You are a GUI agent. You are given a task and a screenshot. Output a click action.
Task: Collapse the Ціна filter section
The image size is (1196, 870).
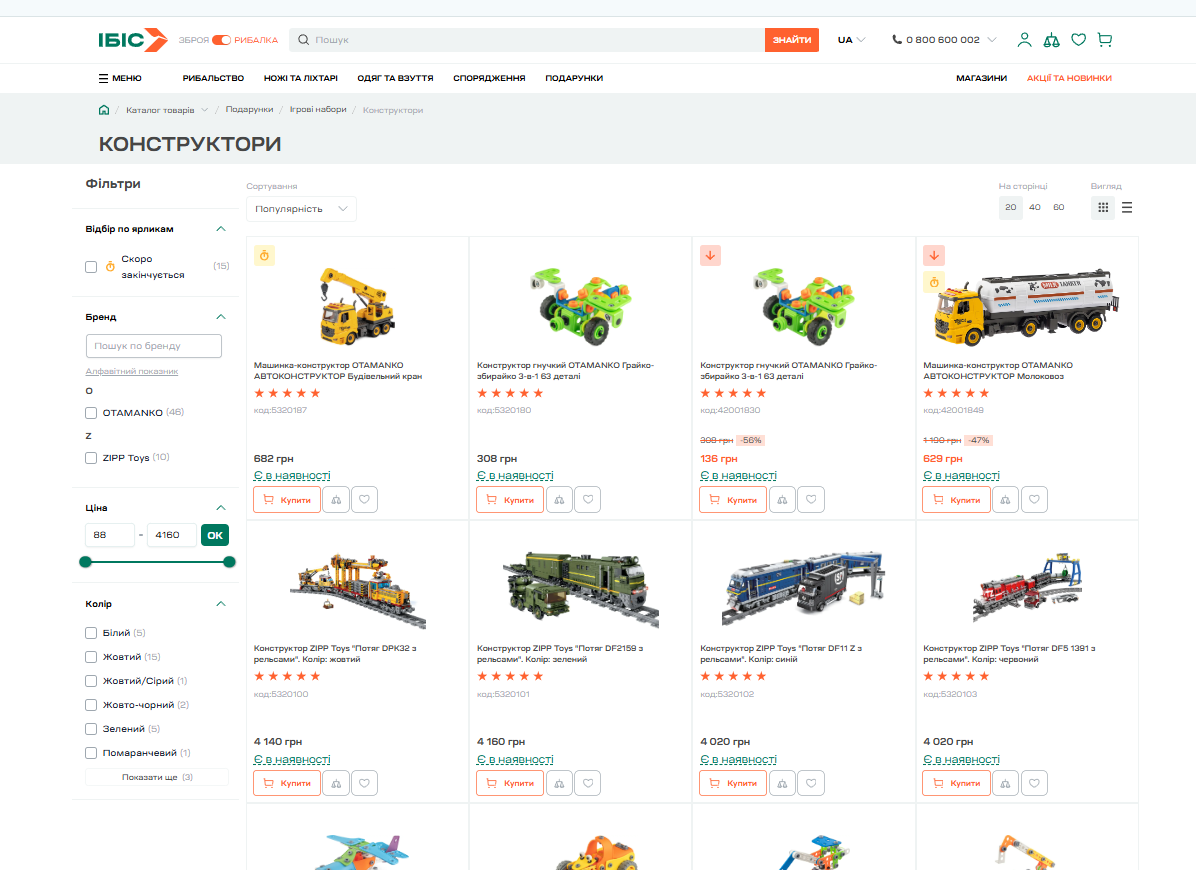[220, 508]
